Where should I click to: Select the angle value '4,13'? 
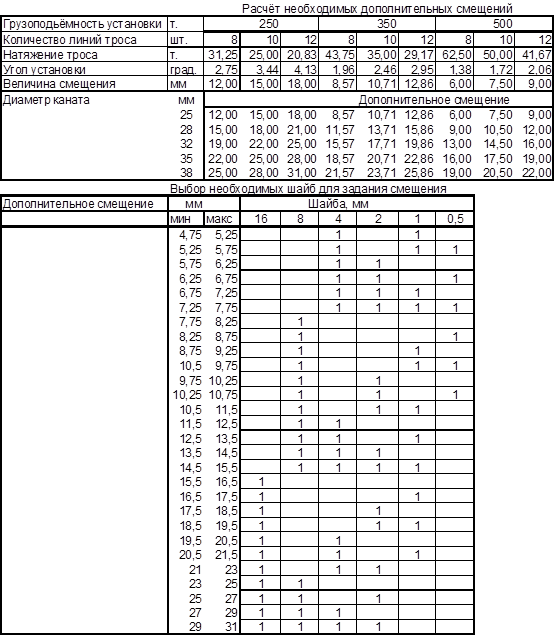[x=305, y=70]
